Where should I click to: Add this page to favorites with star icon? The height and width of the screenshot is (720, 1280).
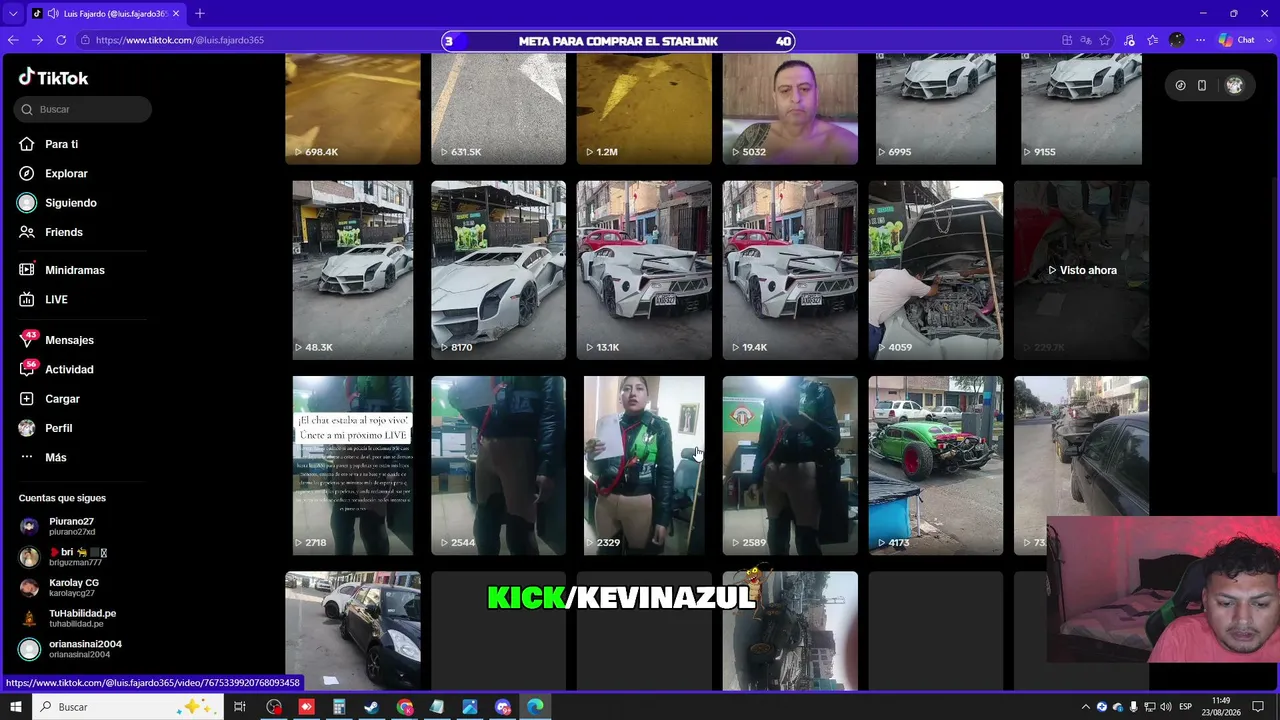1105,40
